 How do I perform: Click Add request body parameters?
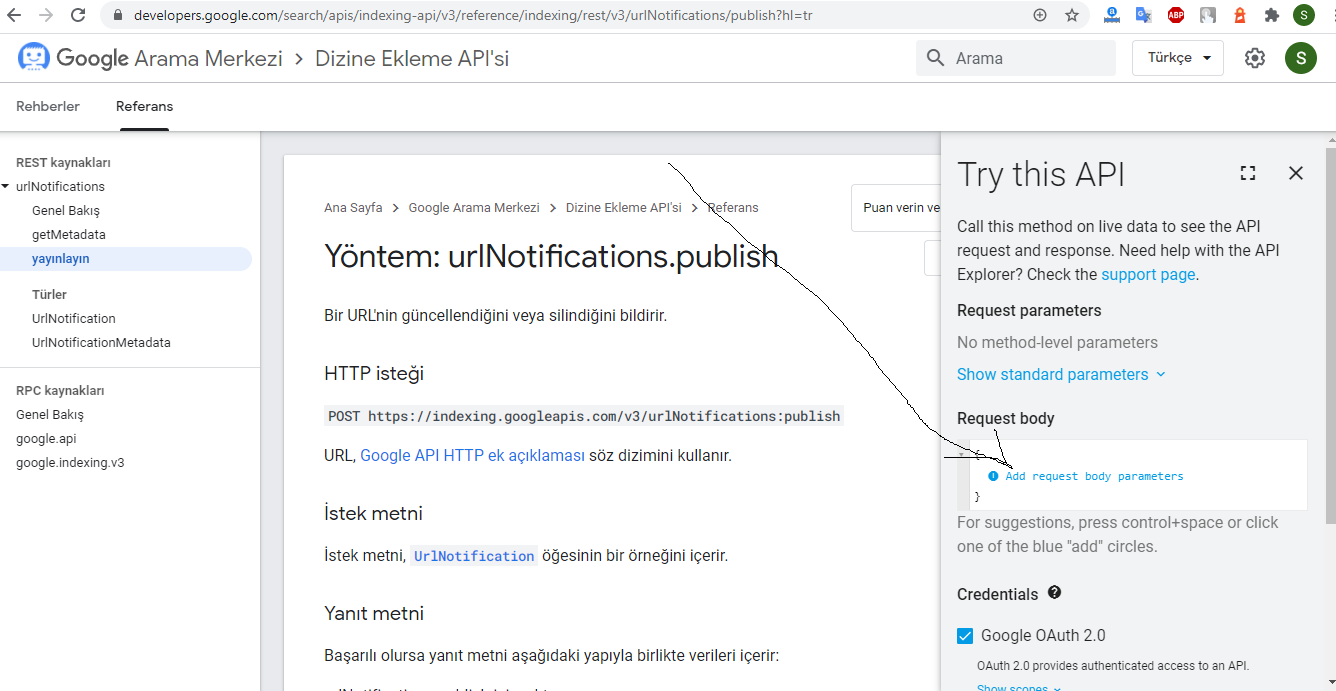coord(1094,476)
